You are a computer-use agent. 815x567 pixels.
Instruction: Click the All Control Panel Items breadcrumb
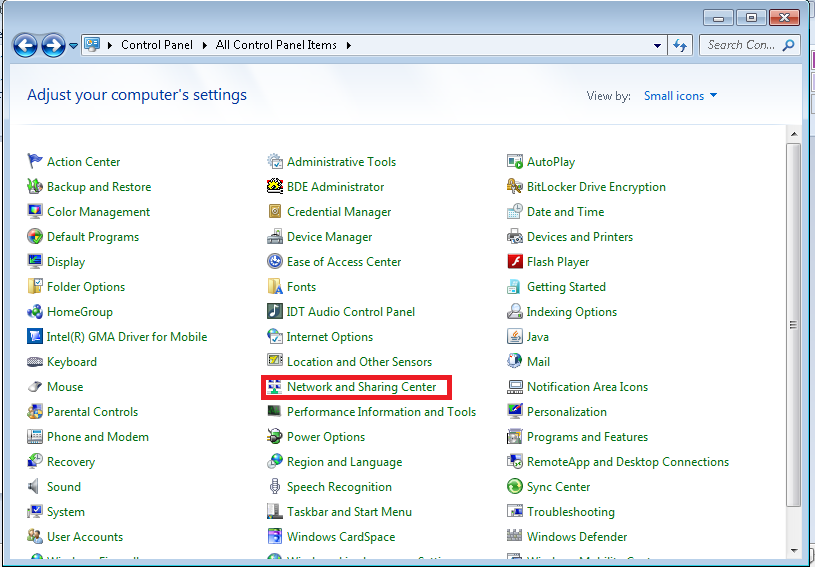276,45
